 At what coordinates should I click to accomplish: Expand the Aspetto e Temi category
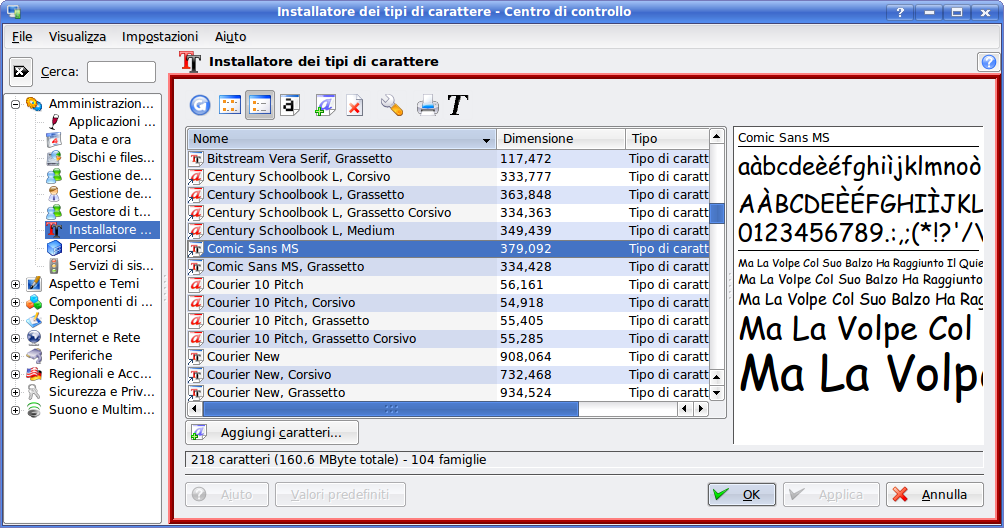click(x=16, y=284)
